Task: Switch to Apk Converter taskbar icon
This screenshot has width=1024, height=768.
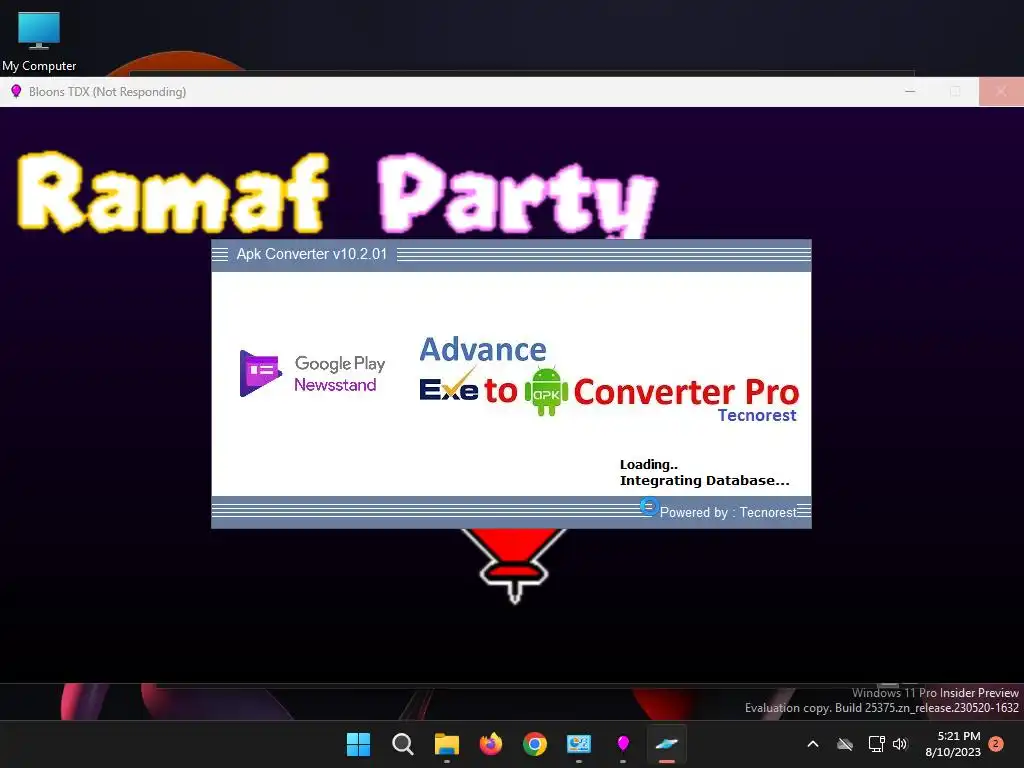Action: coord(667,744)
